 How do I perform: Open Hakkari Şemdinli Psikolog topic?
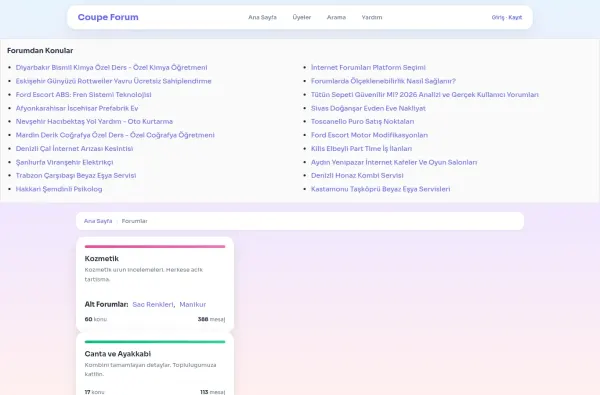(x=59, y=189)
